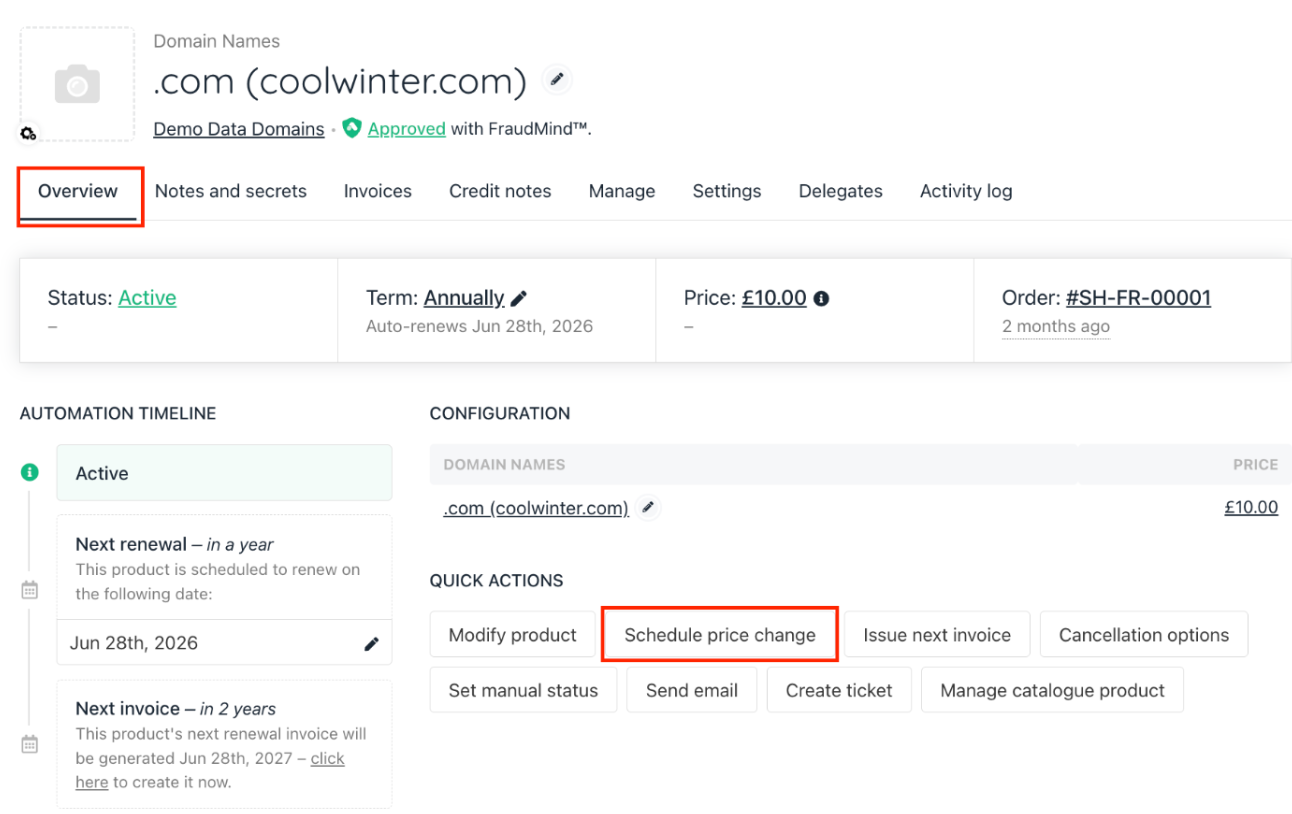Open Cancellation options
Viewport: 1292px width, 814px height.
1144,635
